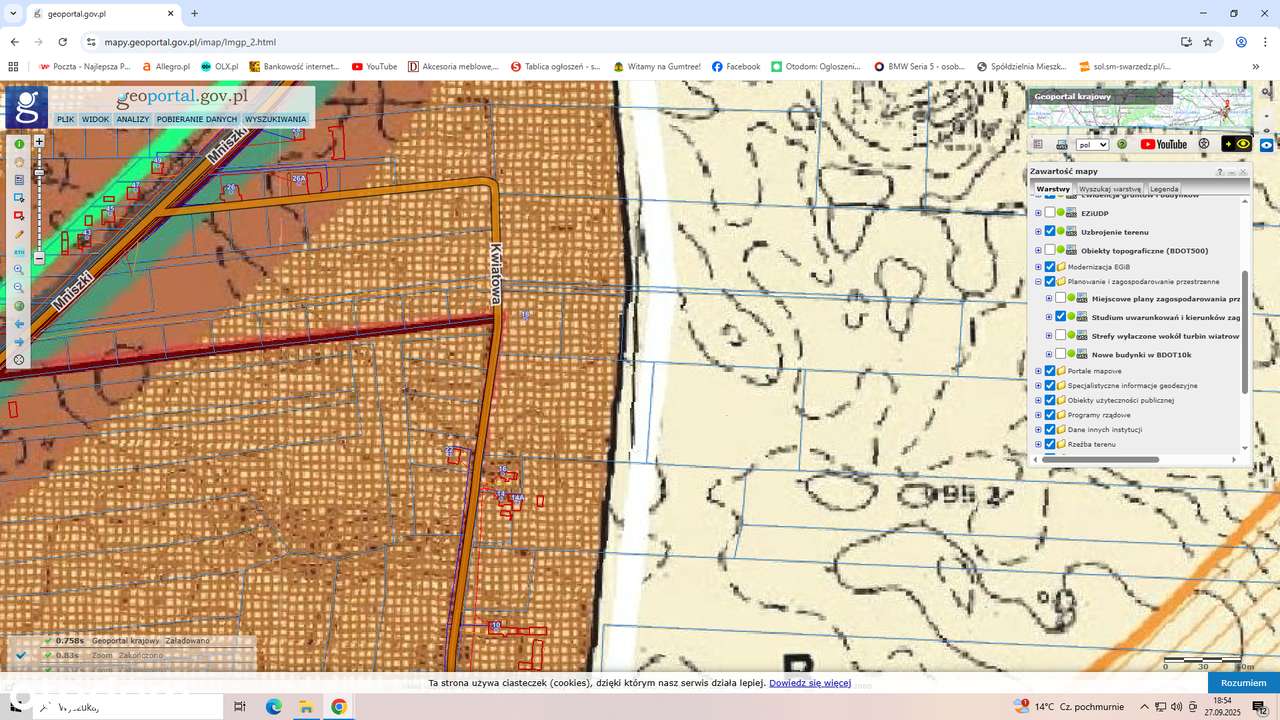The image size is (1280, 720).
Task: Open File Explorer from the taskbar
Action: [306, 707]
